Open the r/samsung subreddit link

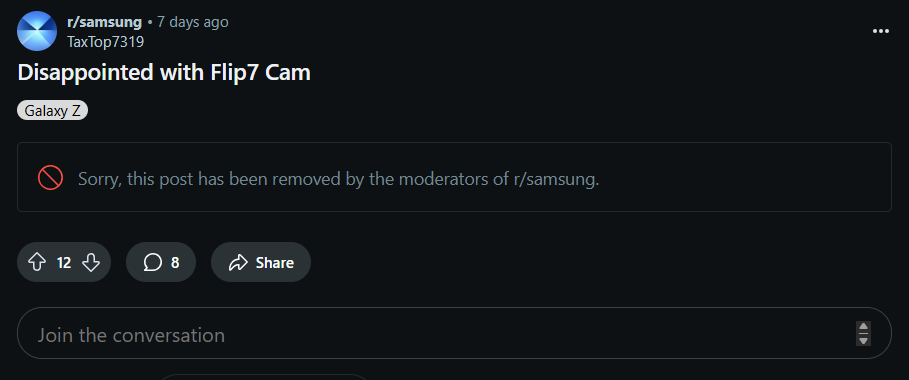[x=104, y=22]
